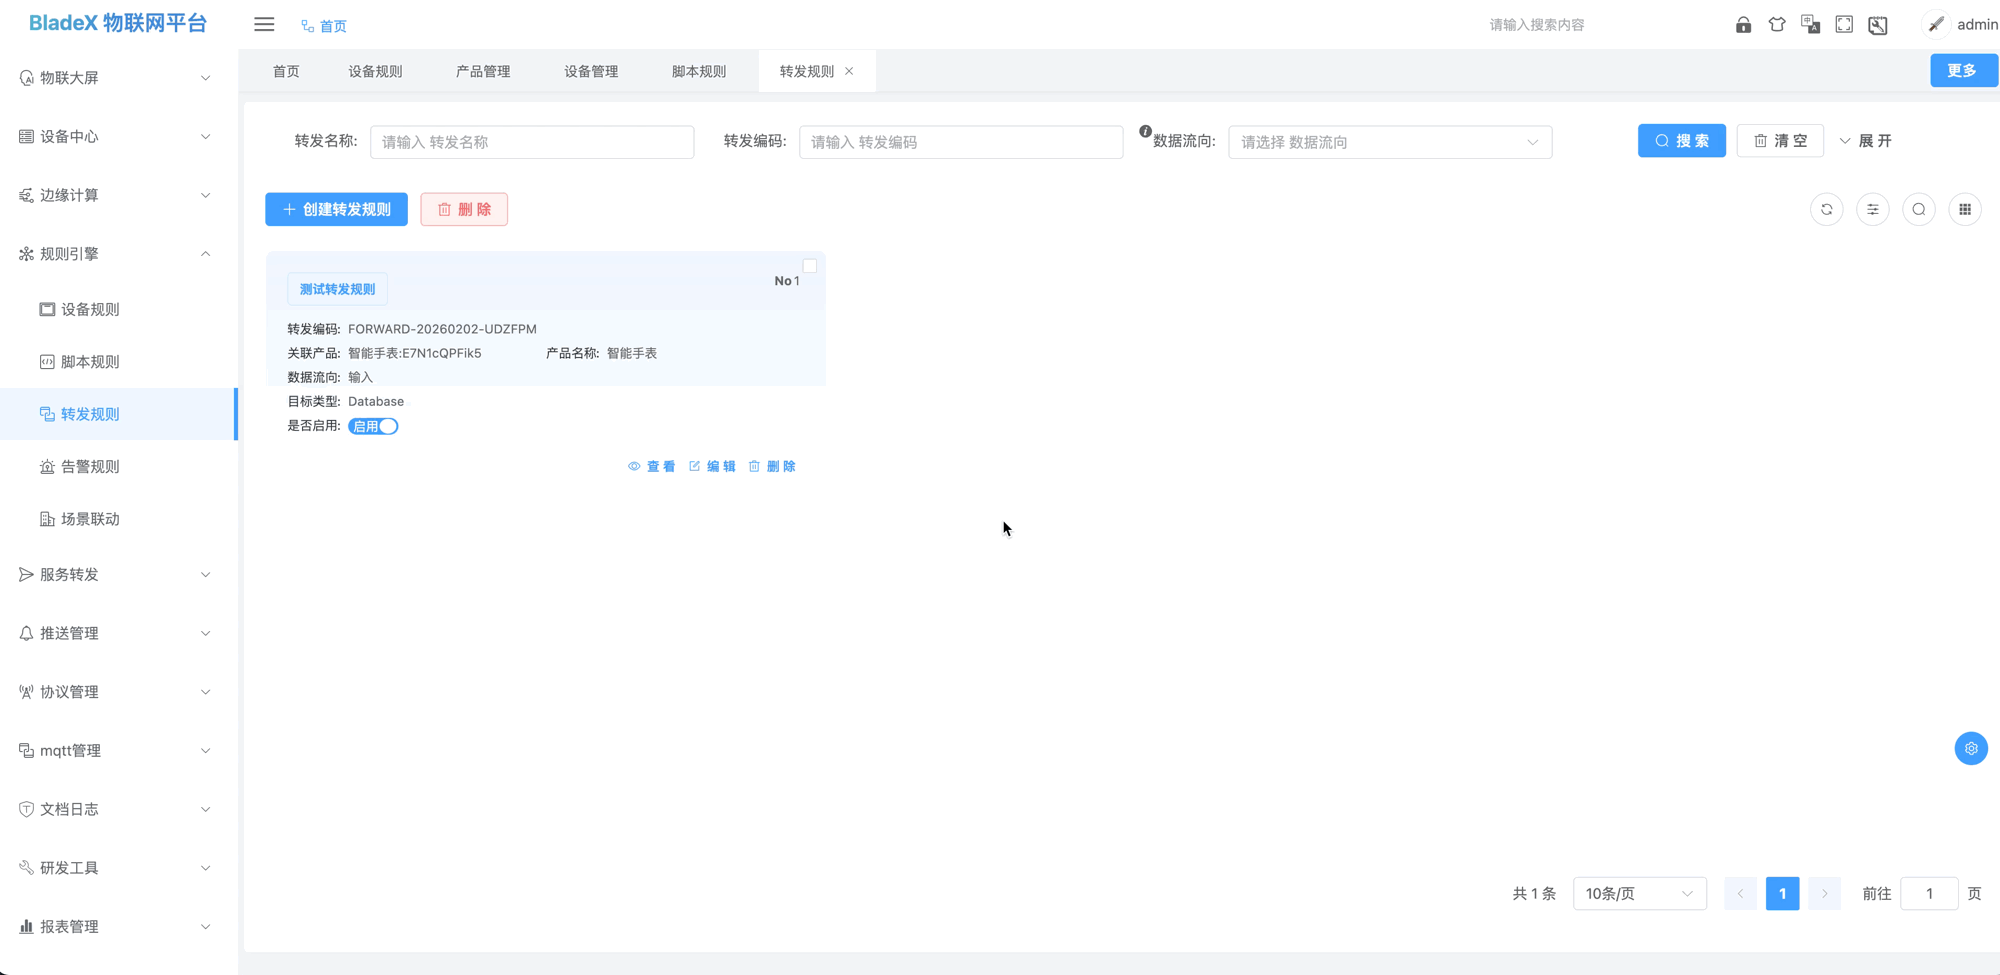Collapse sidebar with hamburger icon
The height and width of the screenshot is (975, 2000).
[264, 25]
